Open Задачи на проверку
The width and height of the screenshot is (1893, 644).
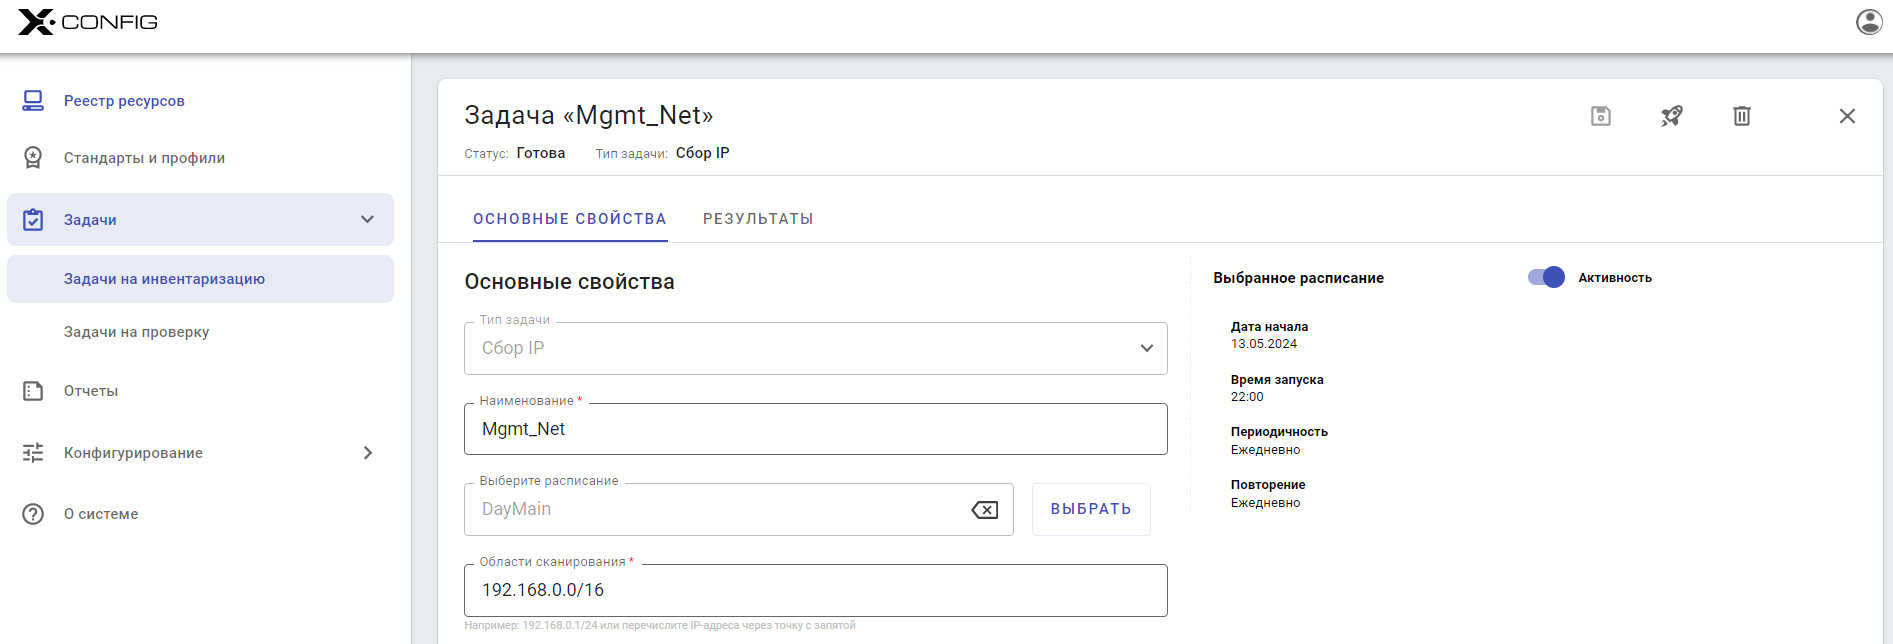pyautogui.click(x=136, y=332)
